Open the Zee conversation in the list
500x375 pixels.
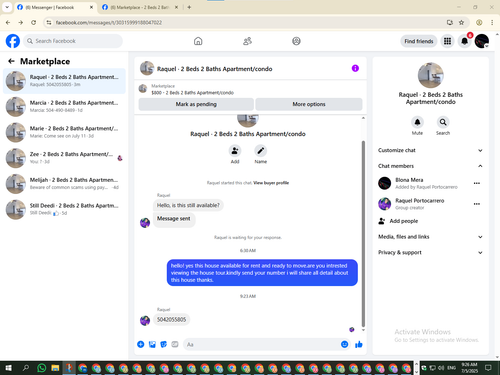(64, 158)
